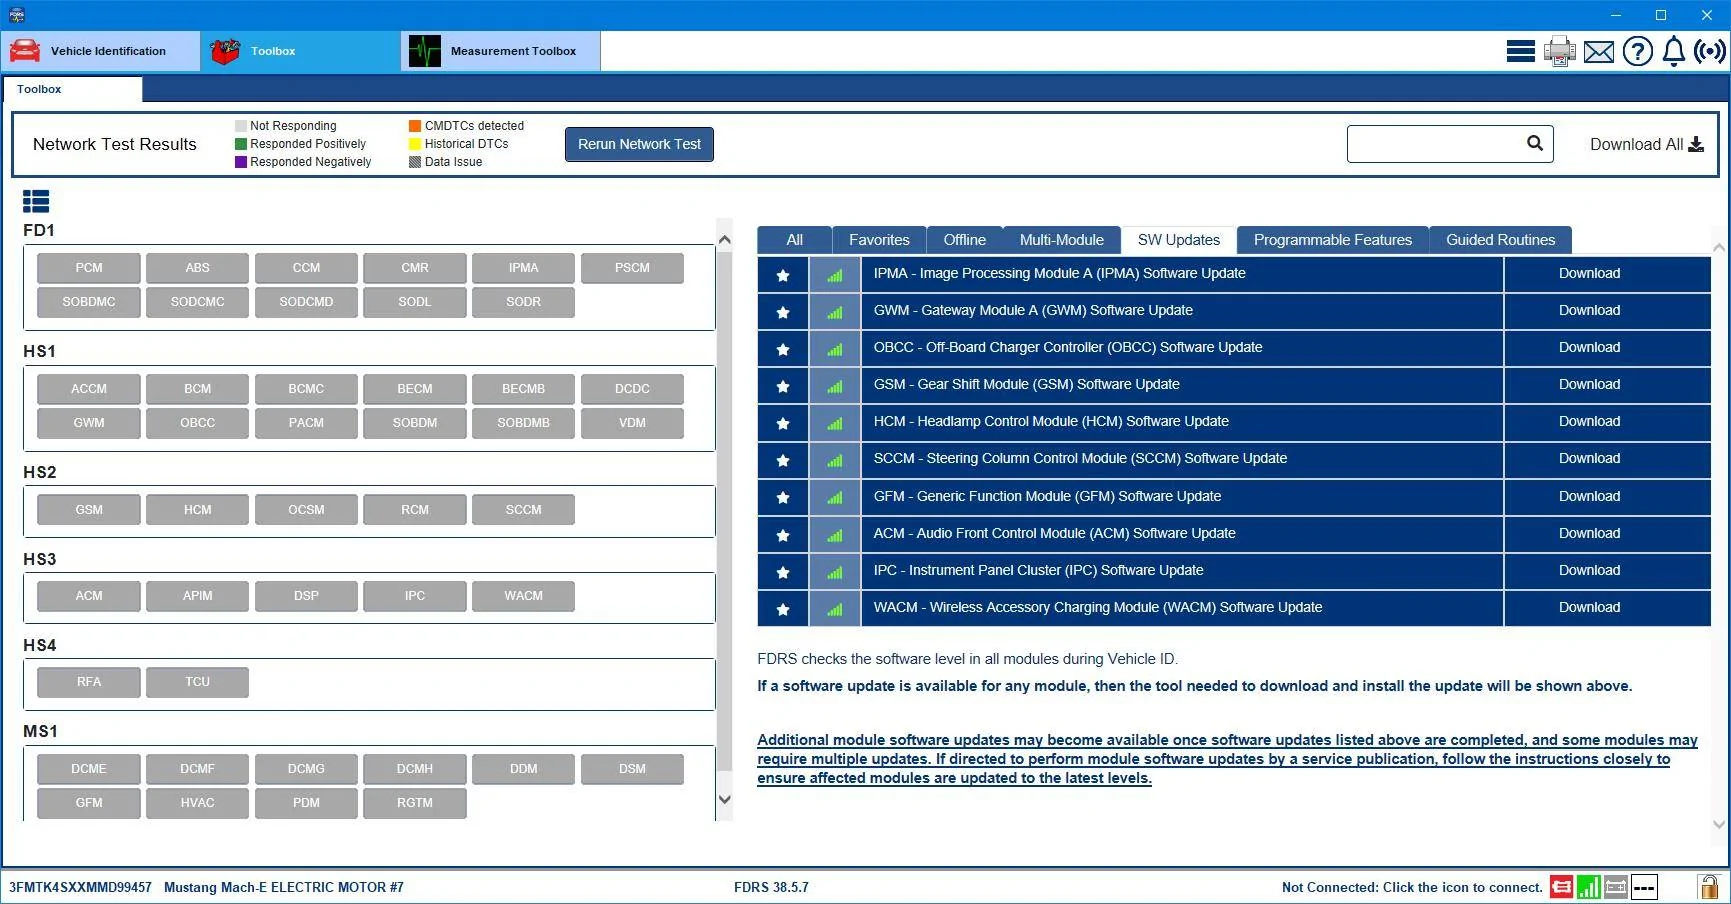Click the search magnifier icon
This screenshot has height=904, width=1731.
pos(1535,143)
